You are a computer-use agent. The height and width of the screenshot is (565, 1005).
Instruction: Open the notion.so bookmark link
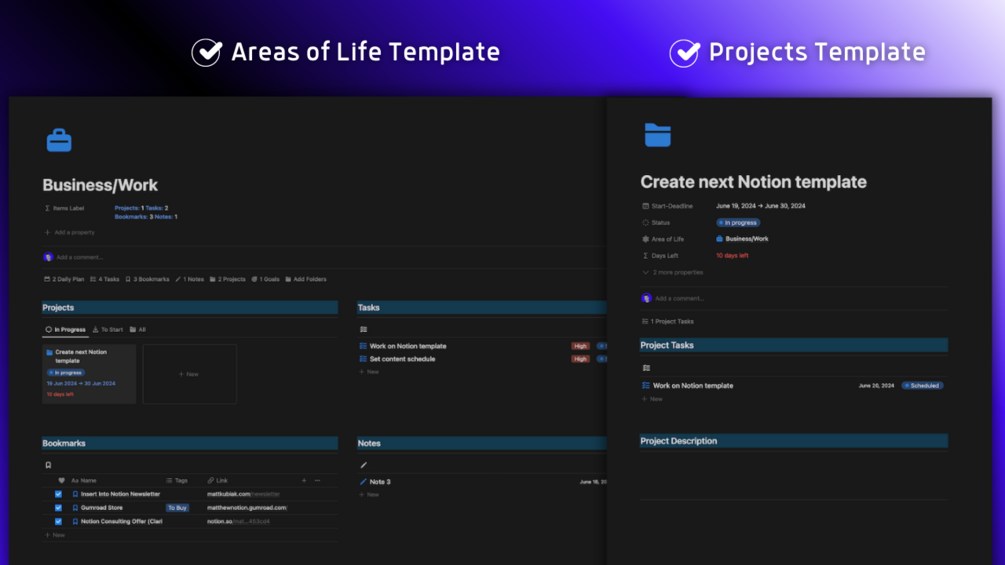coord(238,521)
